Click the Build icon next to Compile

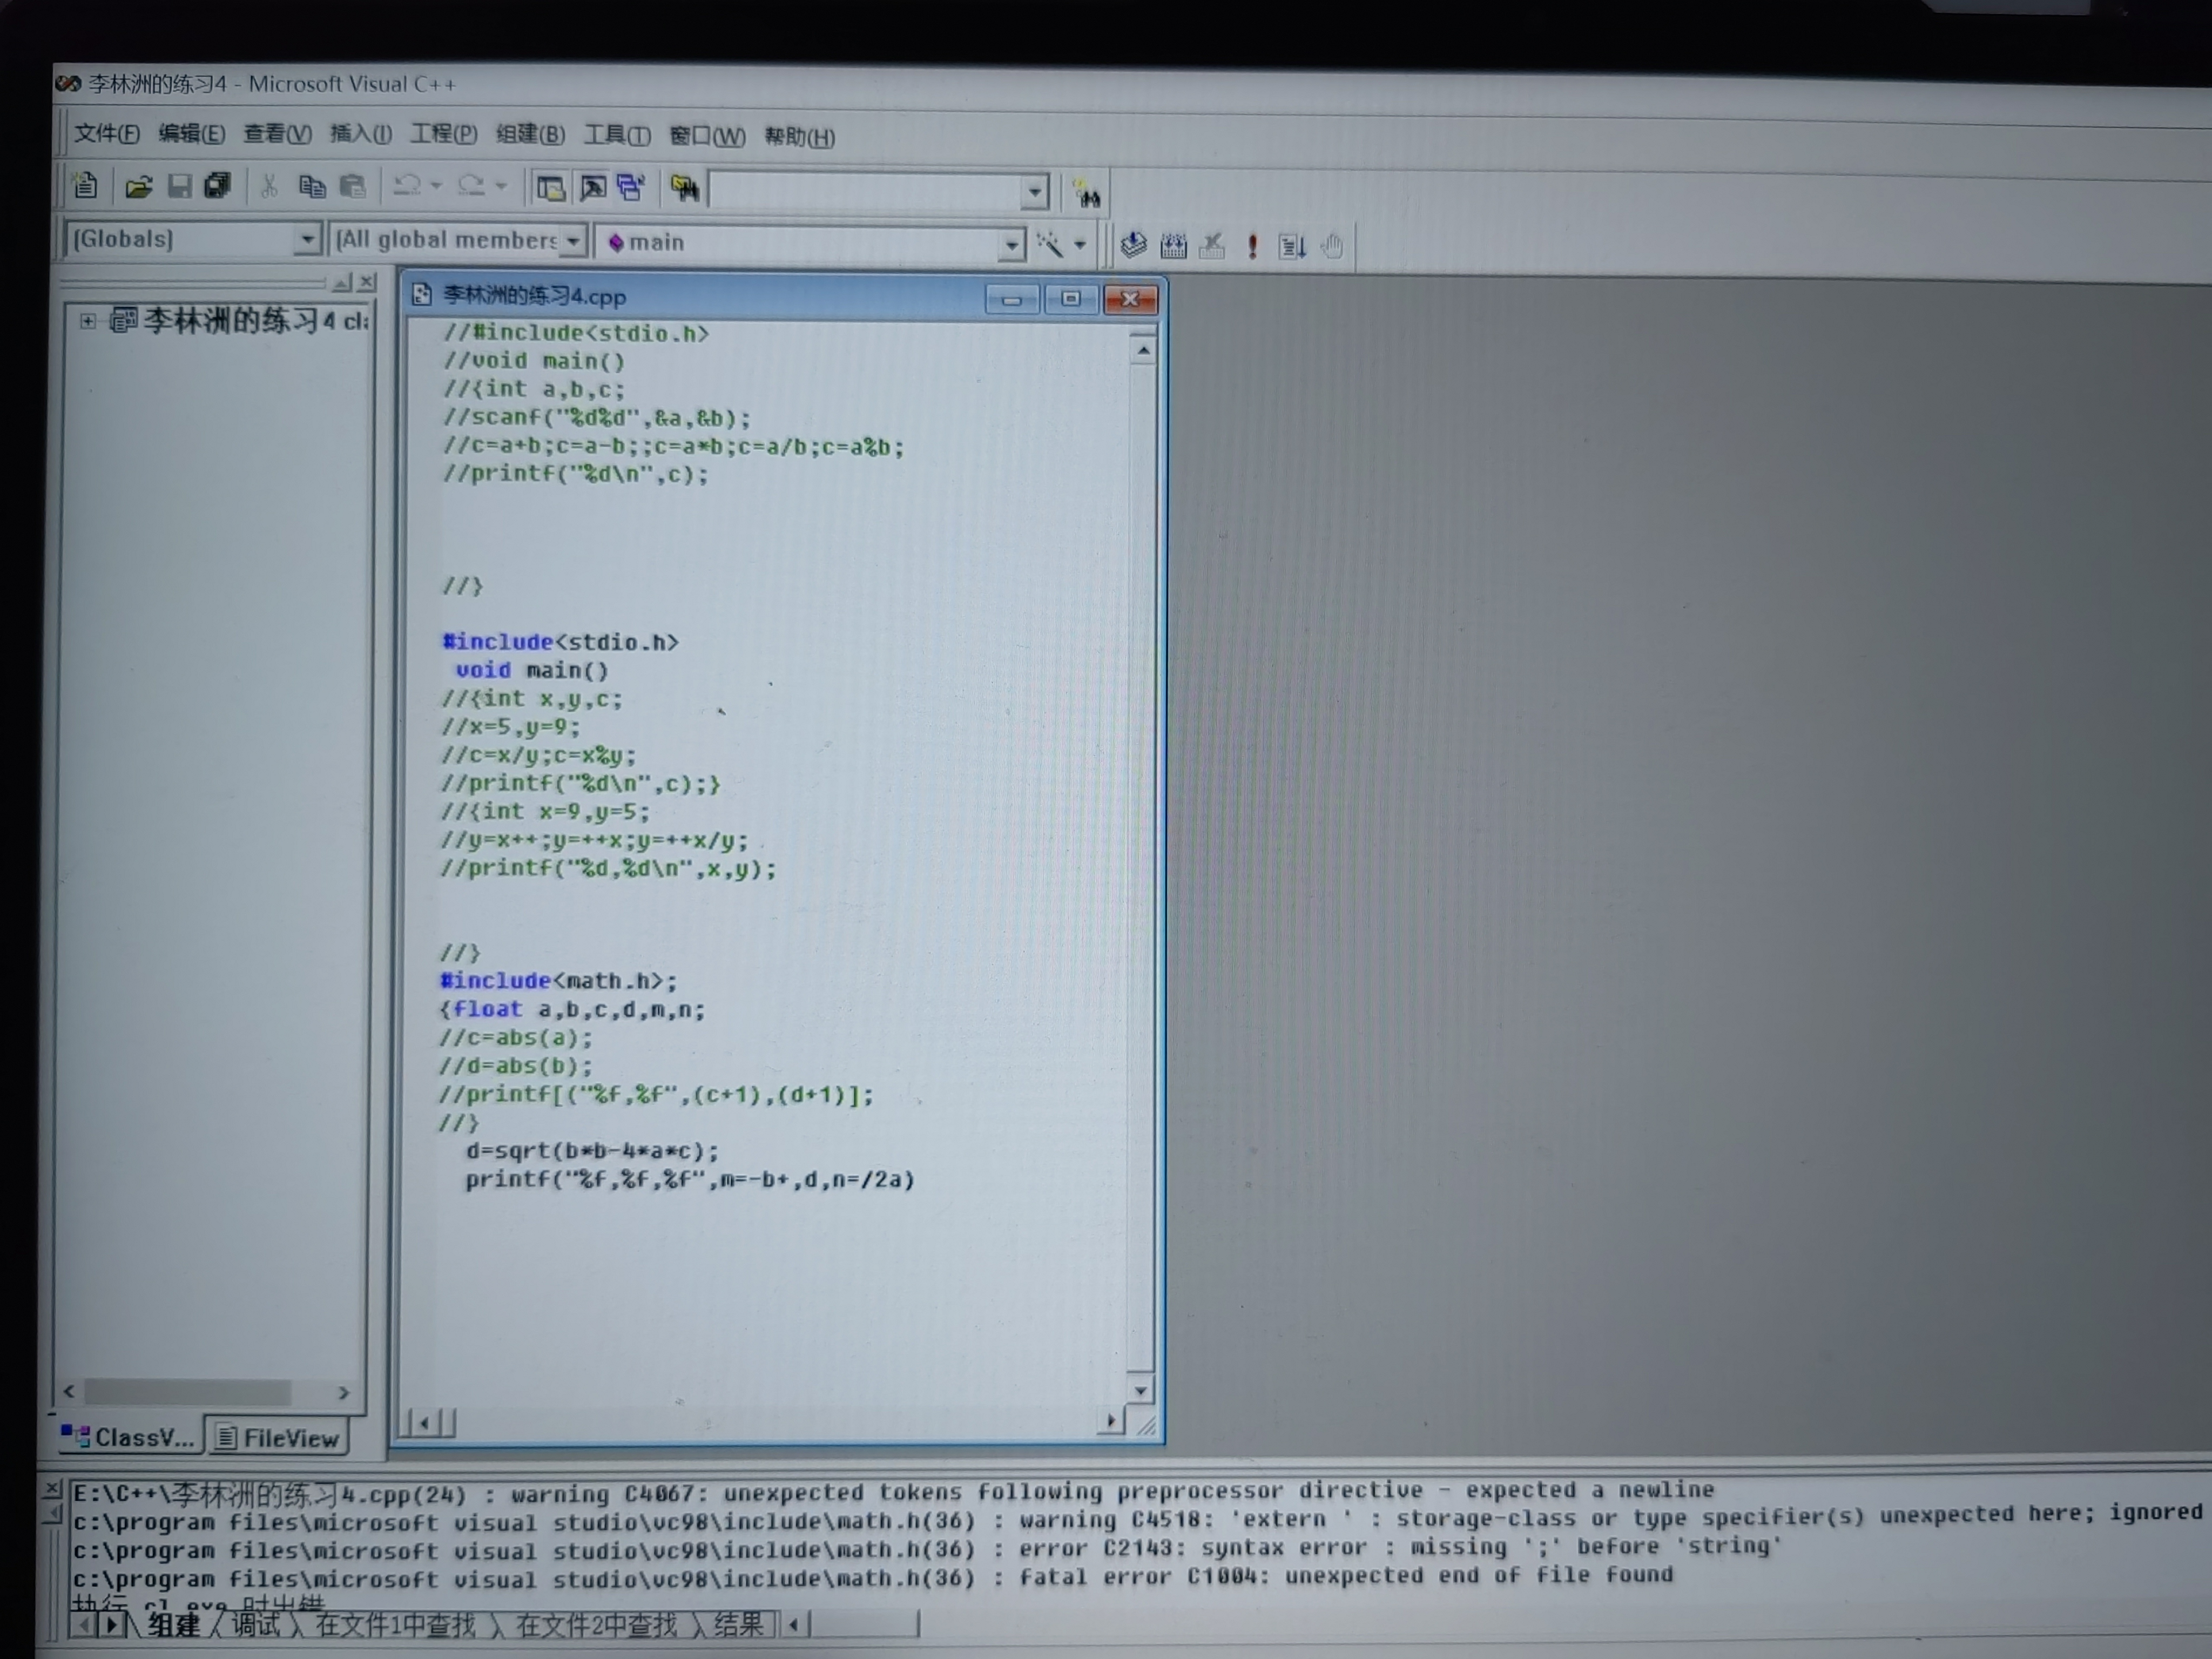[x=1173, y=246]
